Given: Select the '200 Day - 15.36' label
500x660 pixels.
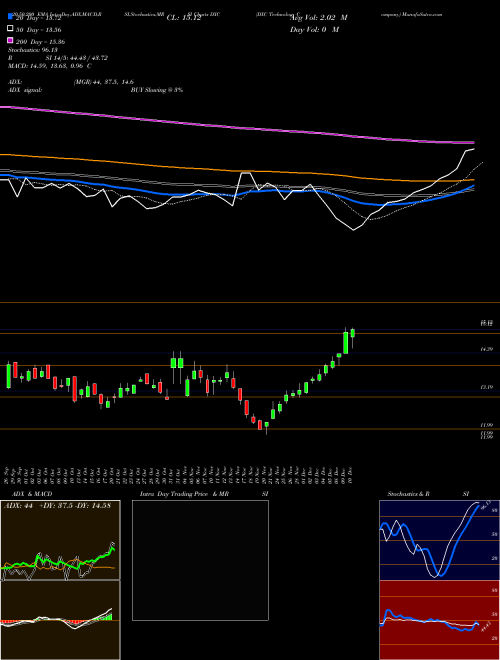Looking at the screenshot, I should click(40, 42).
